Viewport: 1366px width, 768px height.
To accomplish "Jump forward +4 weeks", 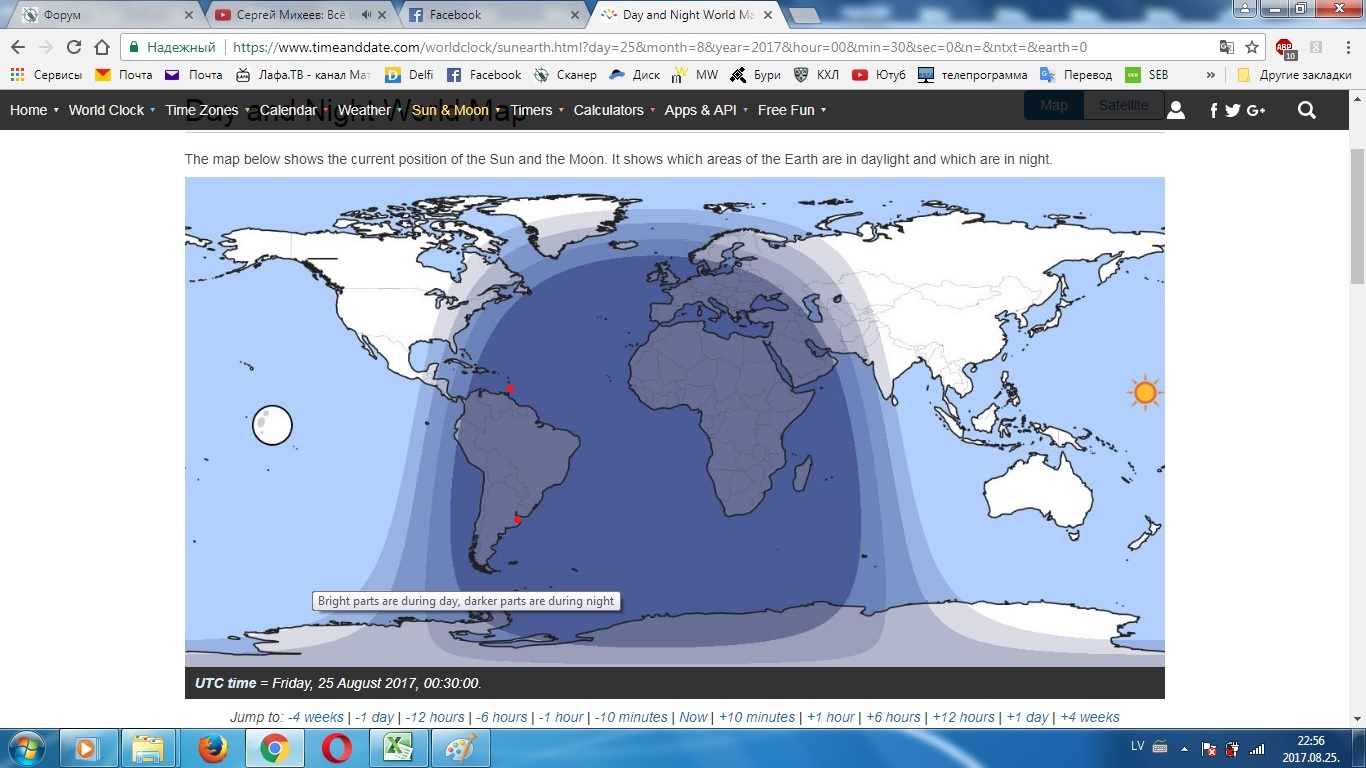I will coord(1090,717).
